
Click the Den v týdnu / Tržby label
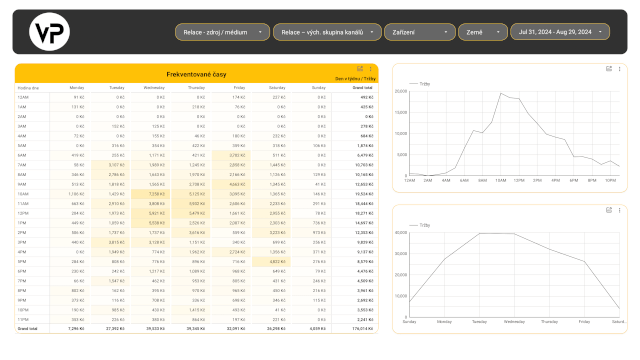pos(355,79)
